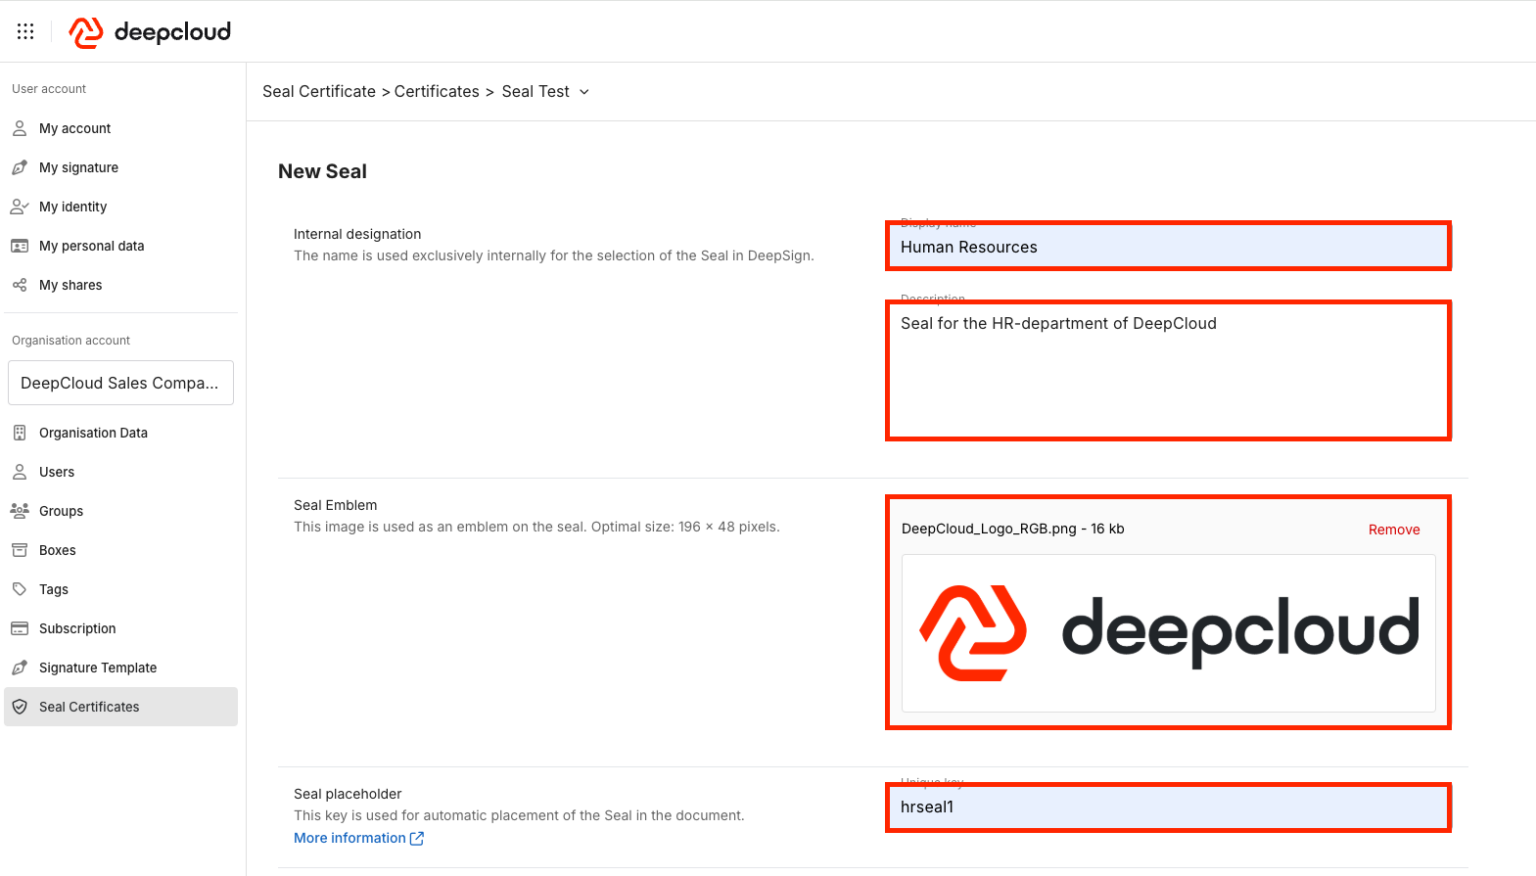Remove the uploaded DeepCloud logo file

pos(1394,529)
